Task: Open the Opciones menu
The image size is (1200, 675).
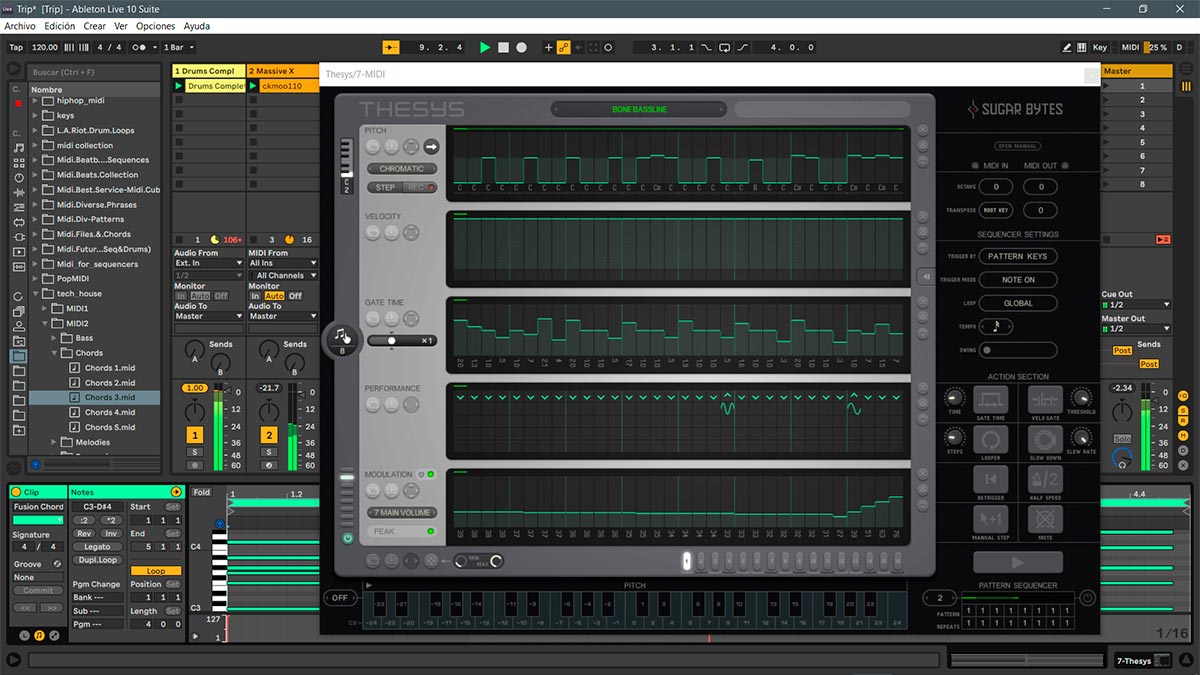Action: (x=155, y=26)
